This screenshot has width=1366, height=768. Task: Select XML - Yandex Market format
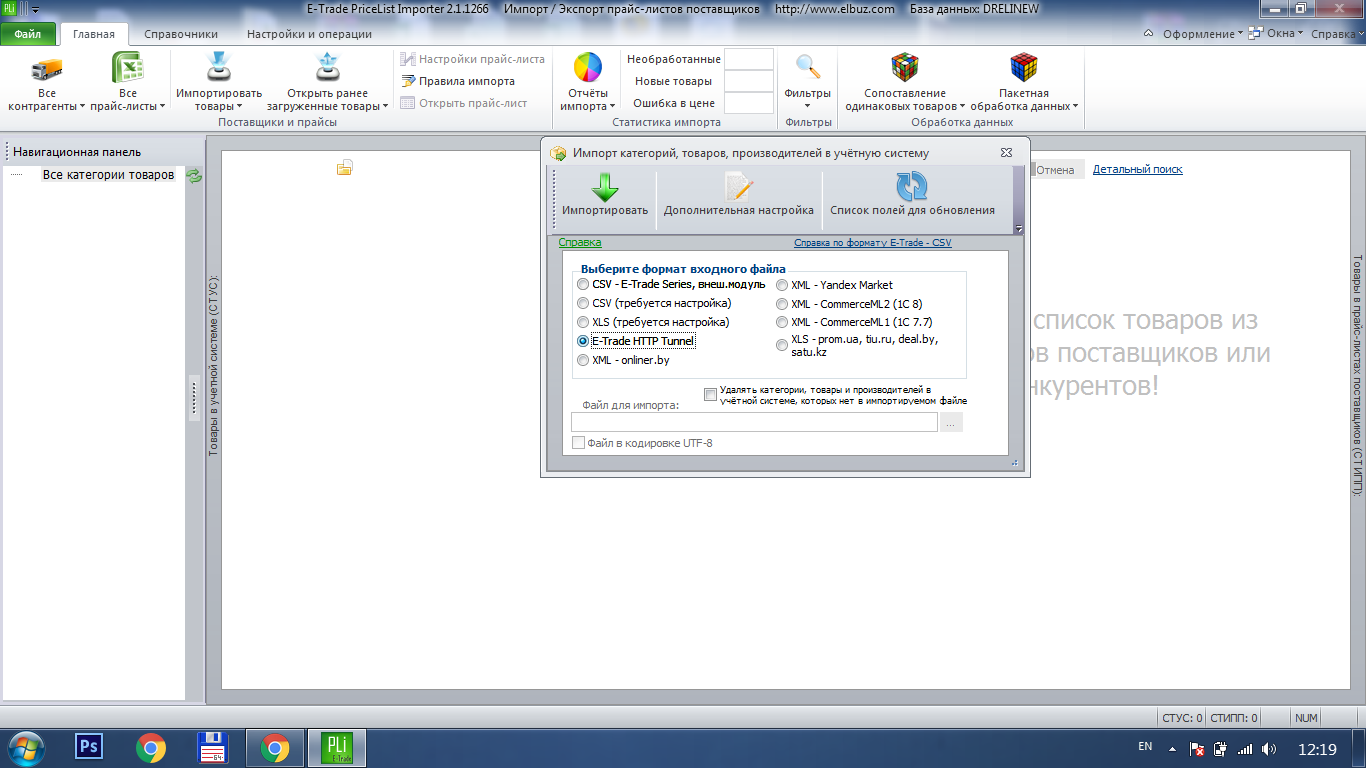tap(782, 285)
